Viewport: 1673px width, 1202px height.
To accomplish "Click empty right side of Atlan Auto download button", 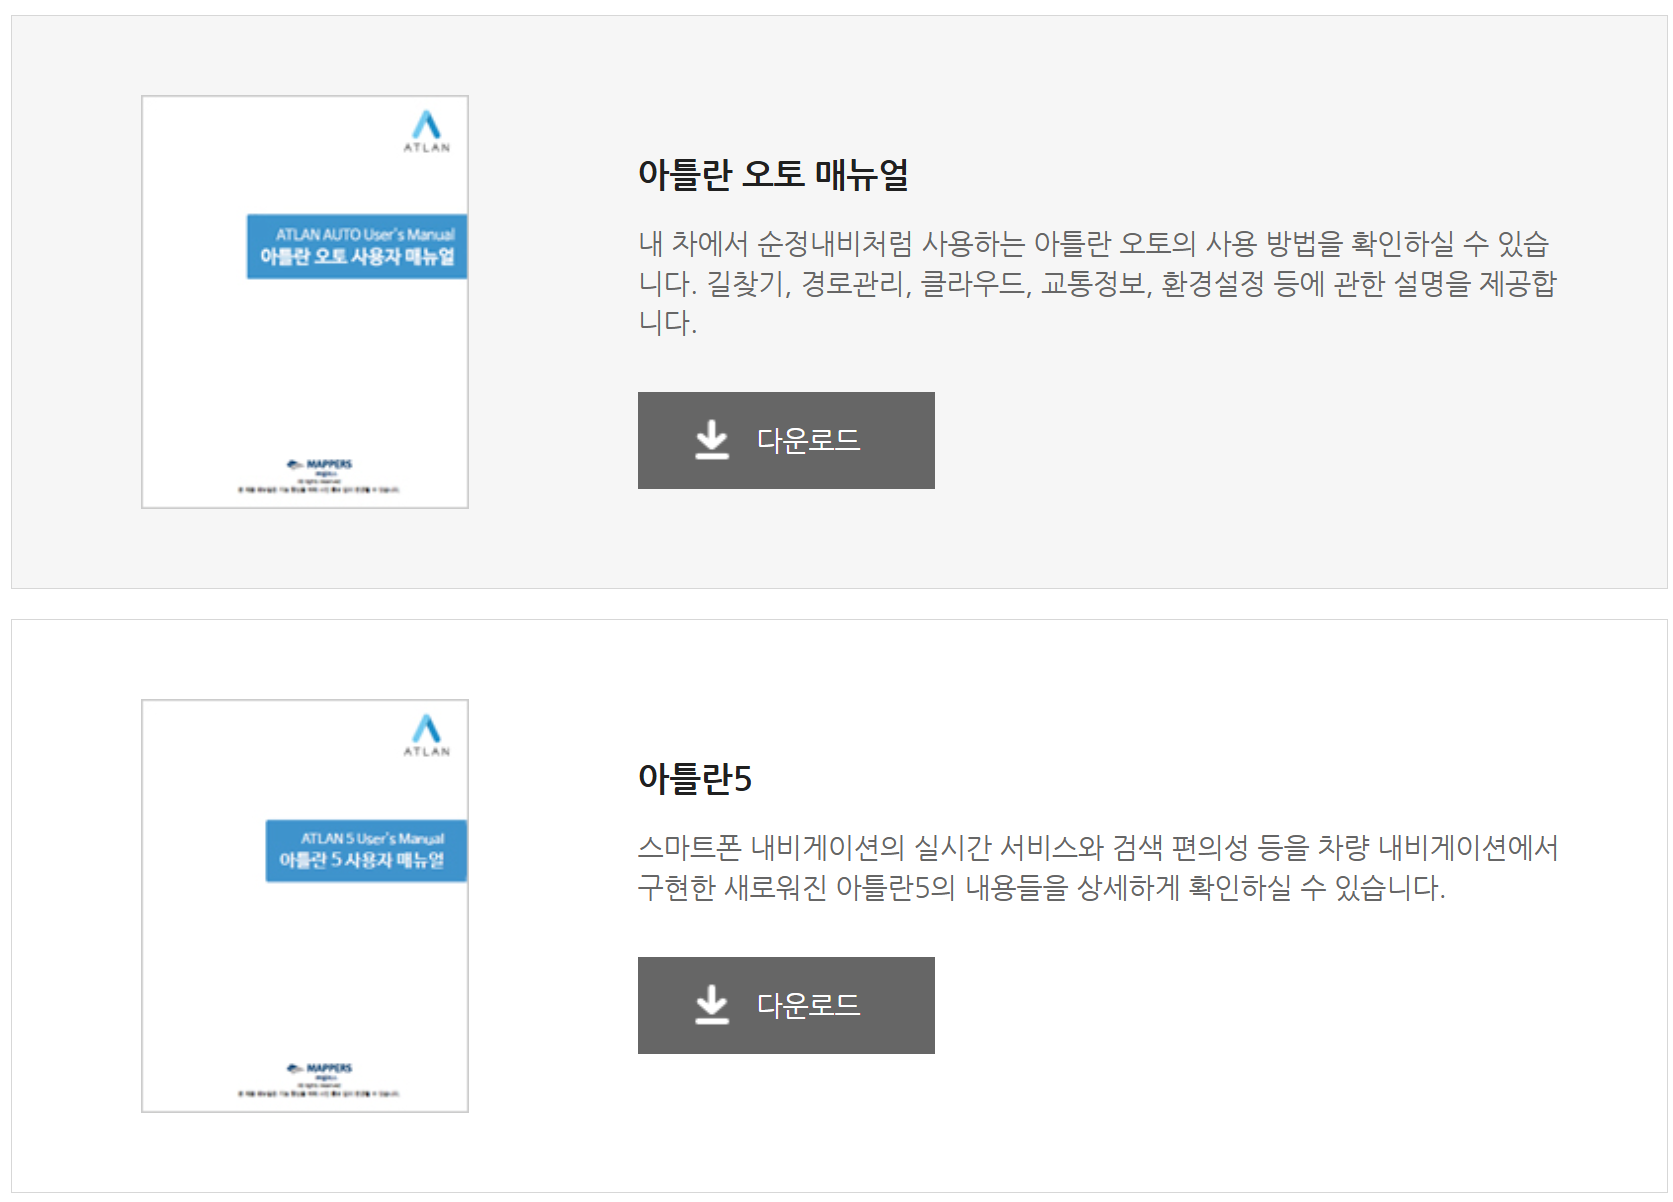I will tap(900, 440).
